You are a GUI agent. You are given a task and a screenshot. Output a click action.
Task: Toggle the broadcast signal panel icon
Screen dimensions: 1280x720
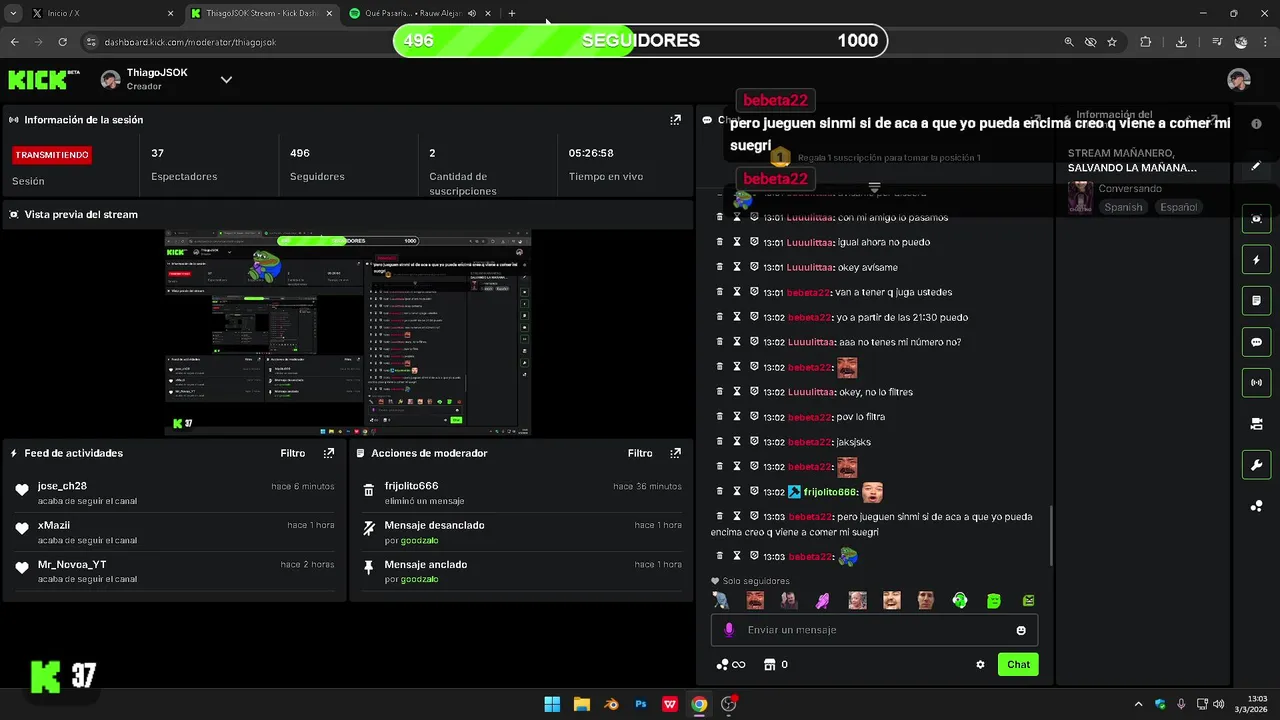1256,383
